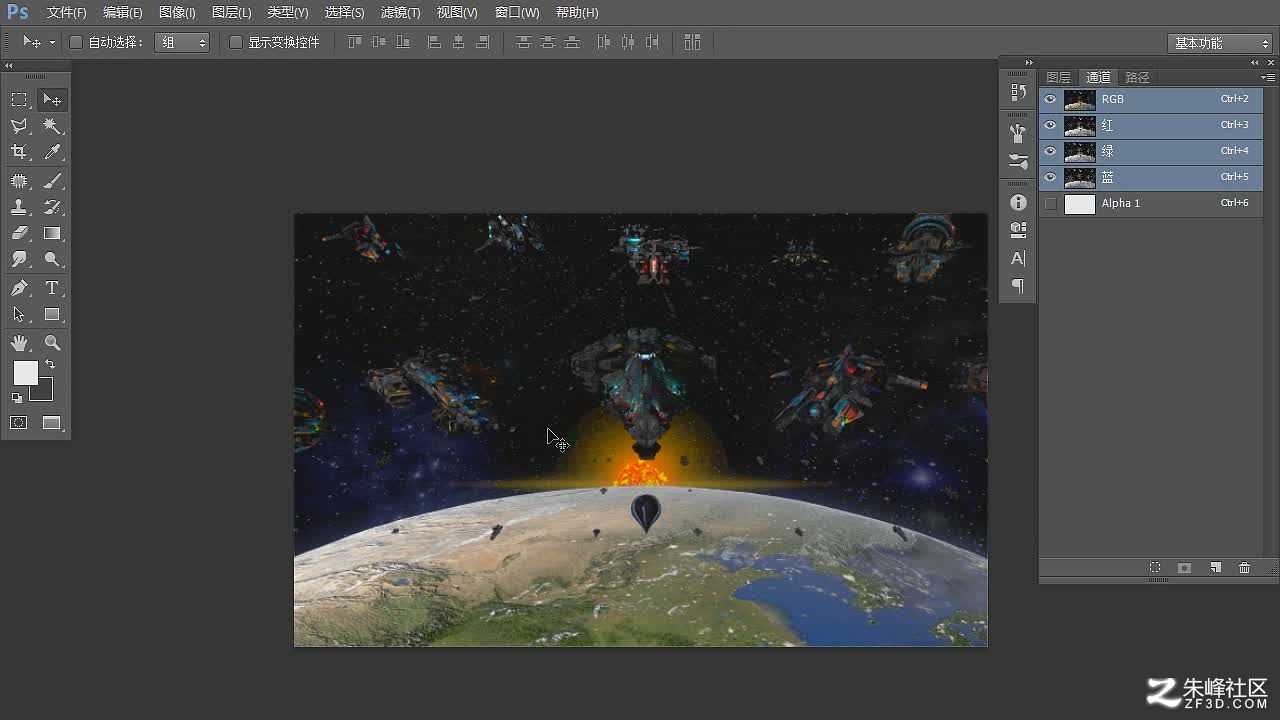1280x720 pixels.
Task: Select the Brush tool
Action: (52, 181)
